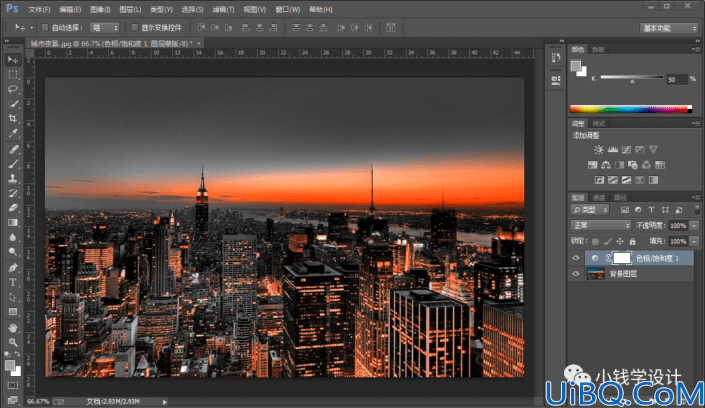The height and width of the screenshot is (408, 705).
Task: Close the 城市夜景.jpg document tab
Action: 198,43
